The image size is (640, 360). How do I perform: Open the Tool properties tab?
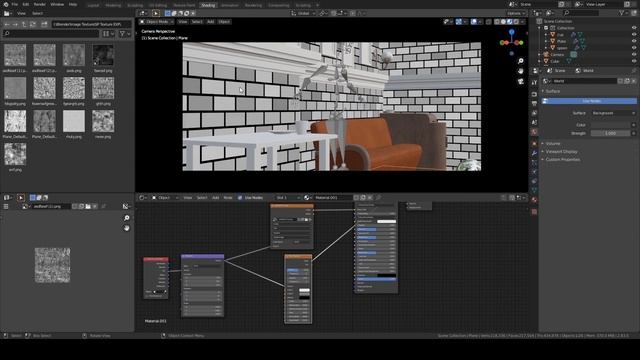click(x=534, y=83)
